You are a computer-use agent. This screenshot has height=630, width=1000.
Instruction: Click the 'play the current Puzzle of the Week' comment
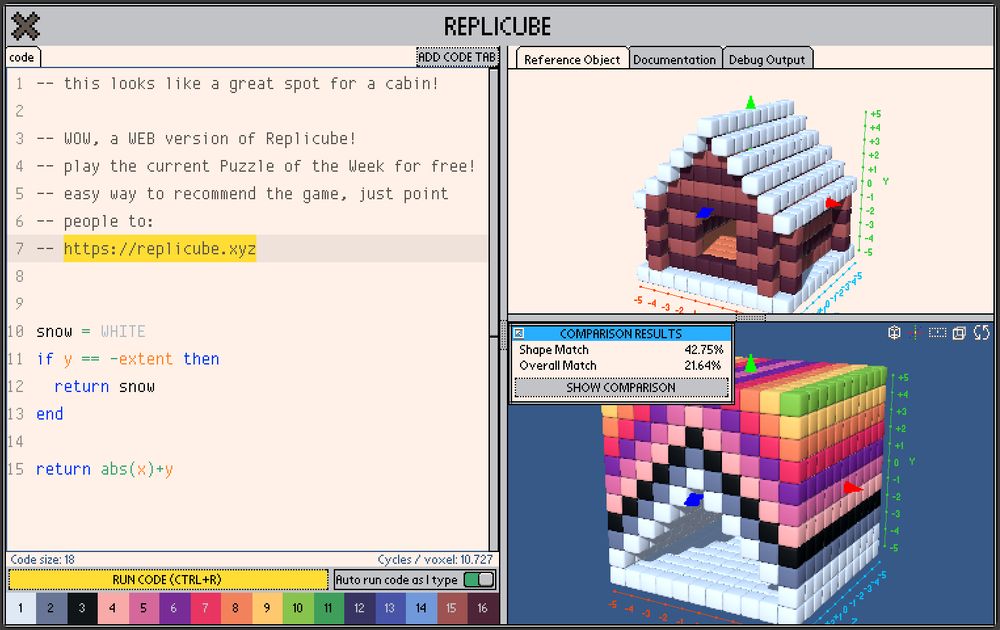pyautogui.click(x=256, y=166)
